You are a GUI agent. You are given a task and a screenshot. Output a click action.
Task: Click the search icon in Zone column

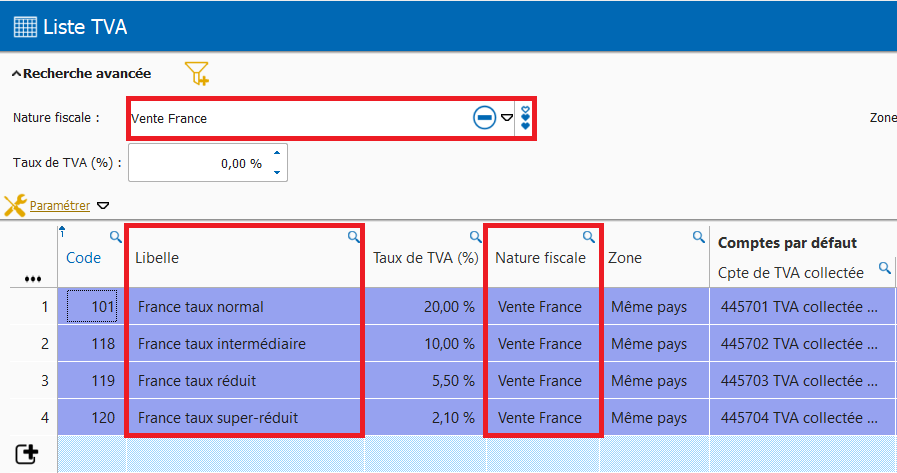[699, 237]
